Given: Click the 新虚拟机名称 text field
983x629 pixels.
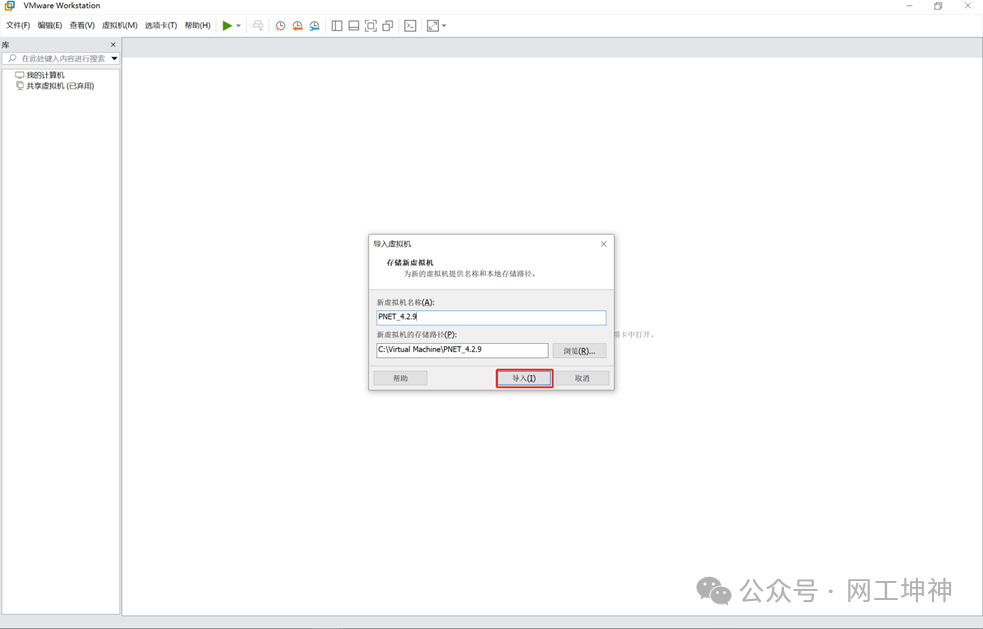Looking at the screenshot, I should (491, 317).
